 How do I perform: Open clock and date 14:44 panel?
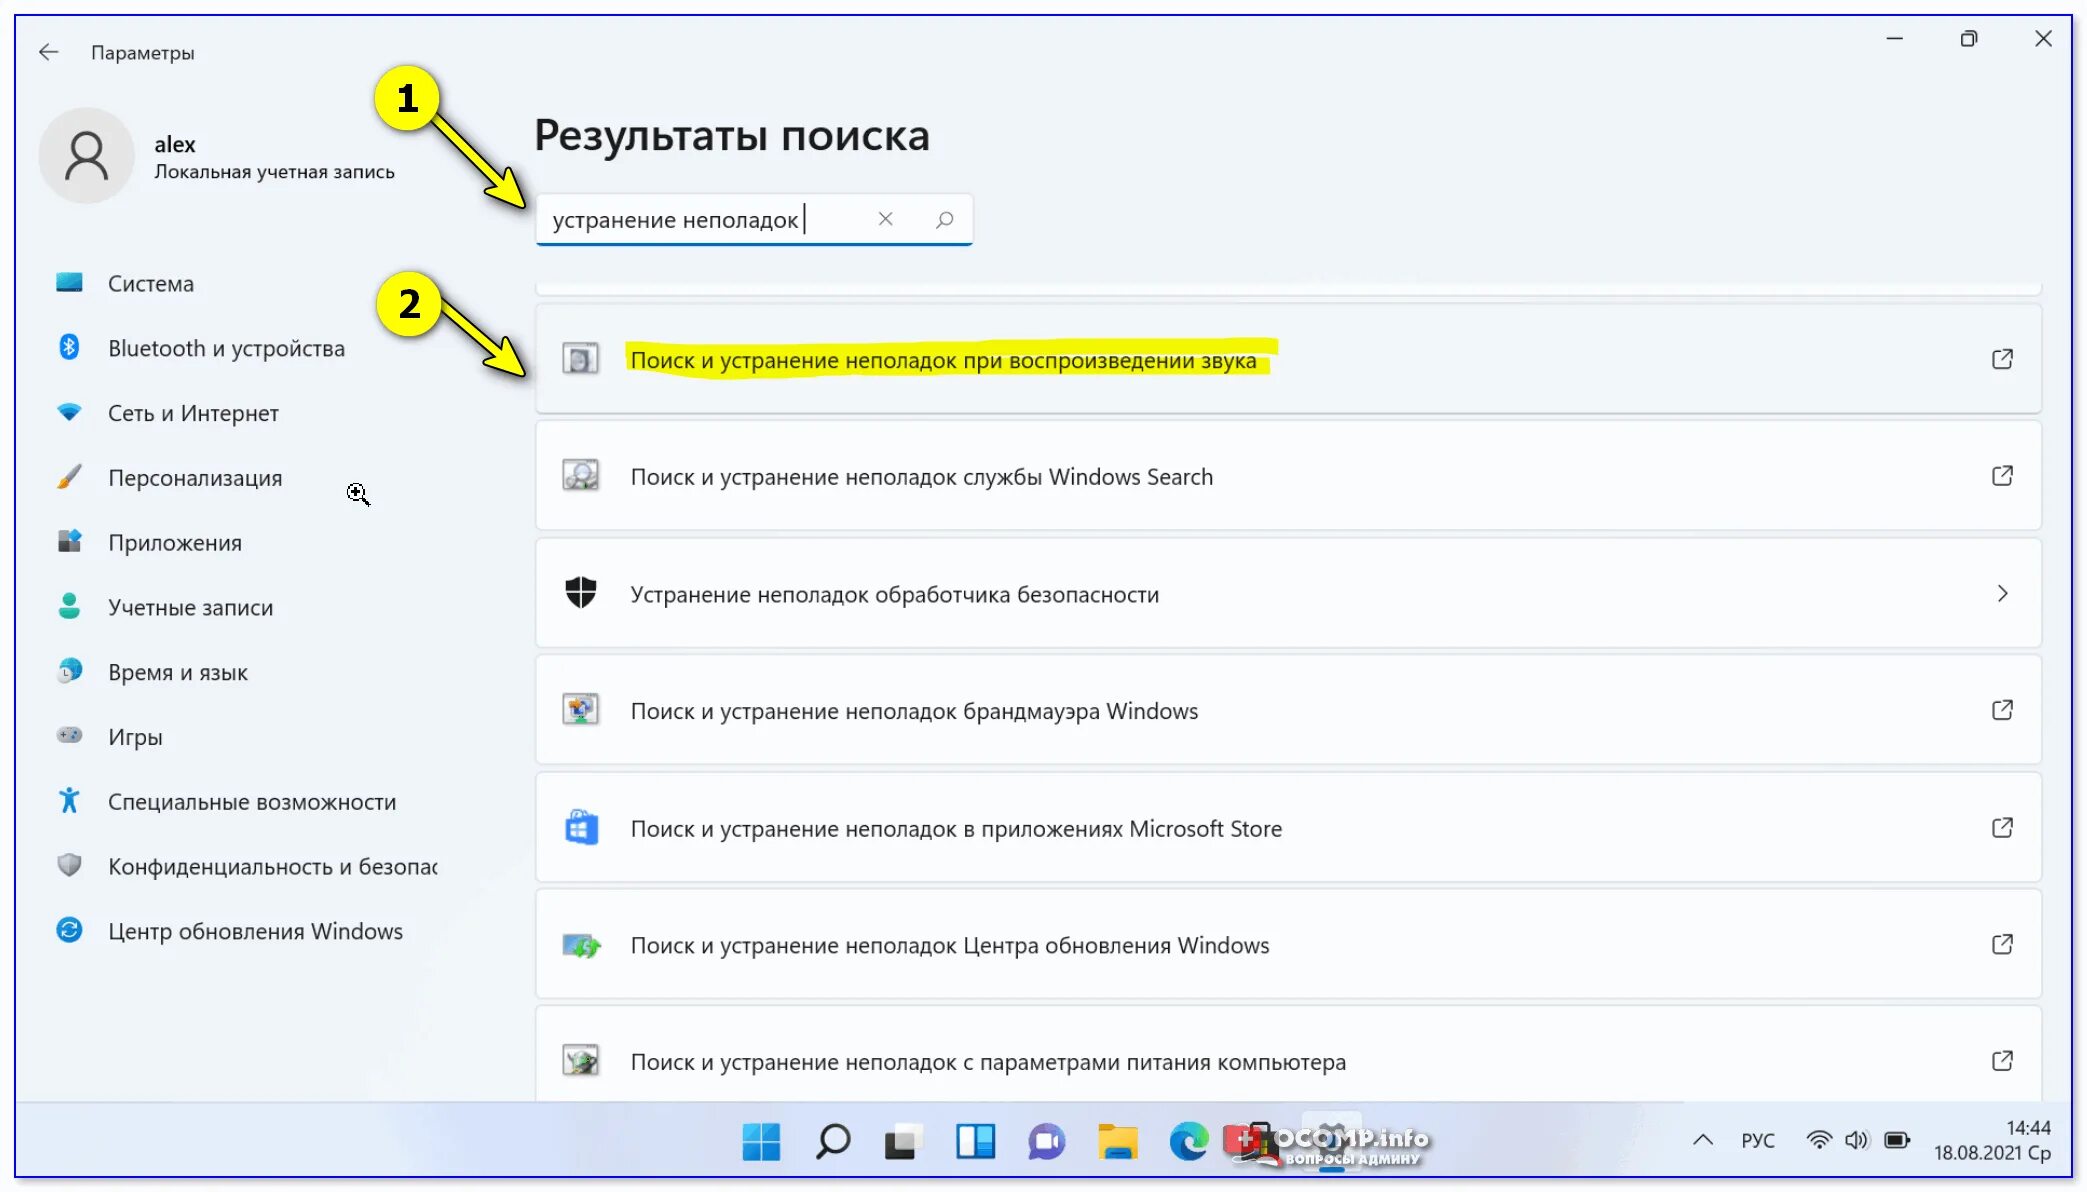click(x=1991, y=1140)
